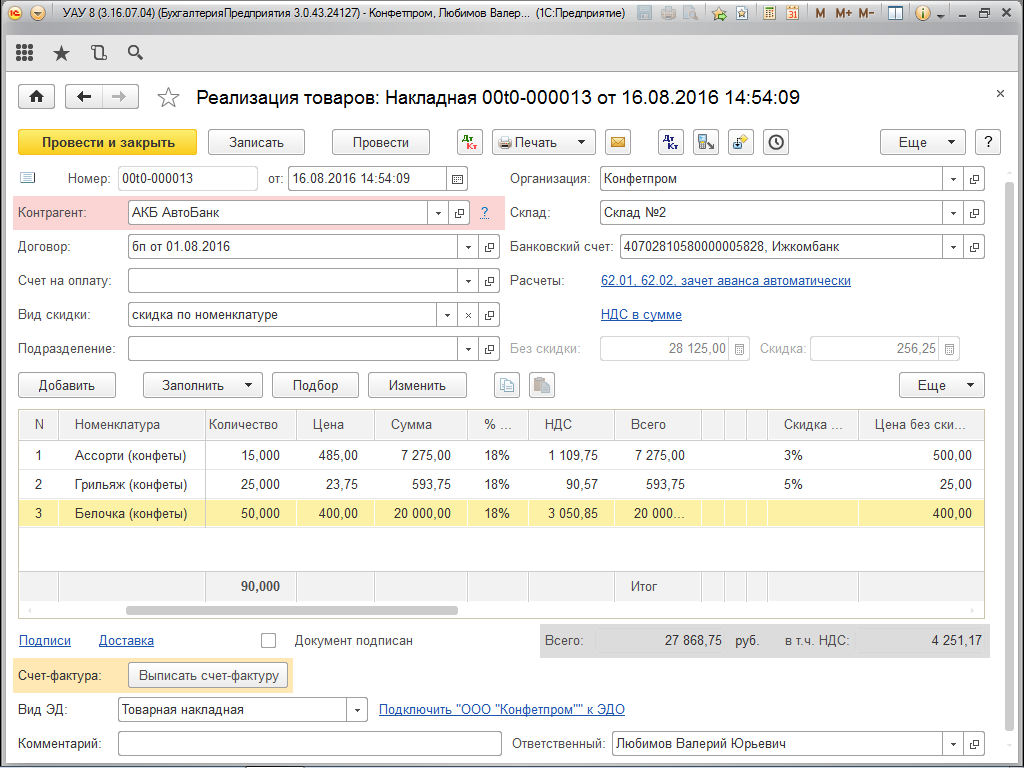Open the Заполнить dropdown button
This screenshot has height=768, width=1024.
pyautogui.click(x=203, y=385)
